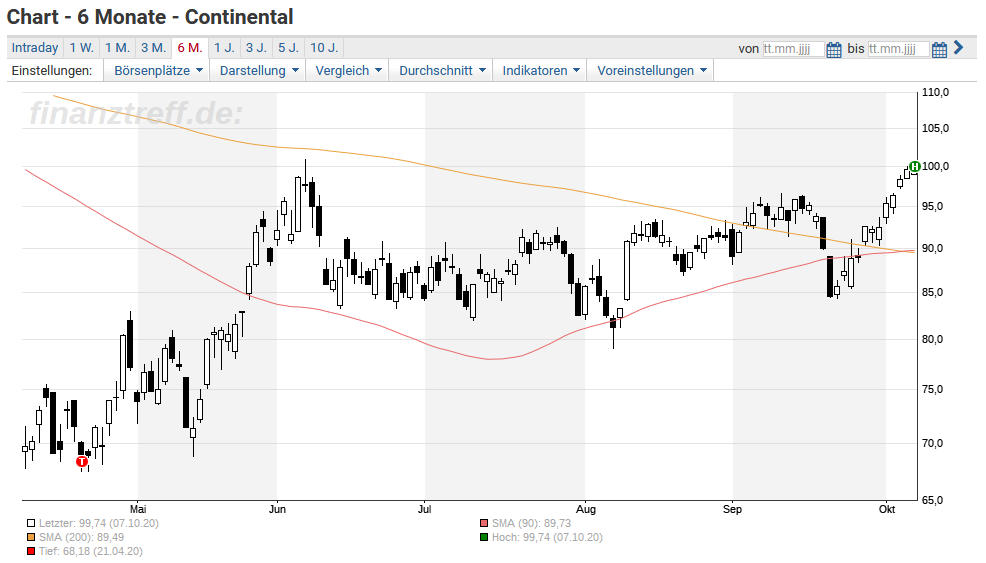Click the 'von' start date field

[x=793, y=49]
